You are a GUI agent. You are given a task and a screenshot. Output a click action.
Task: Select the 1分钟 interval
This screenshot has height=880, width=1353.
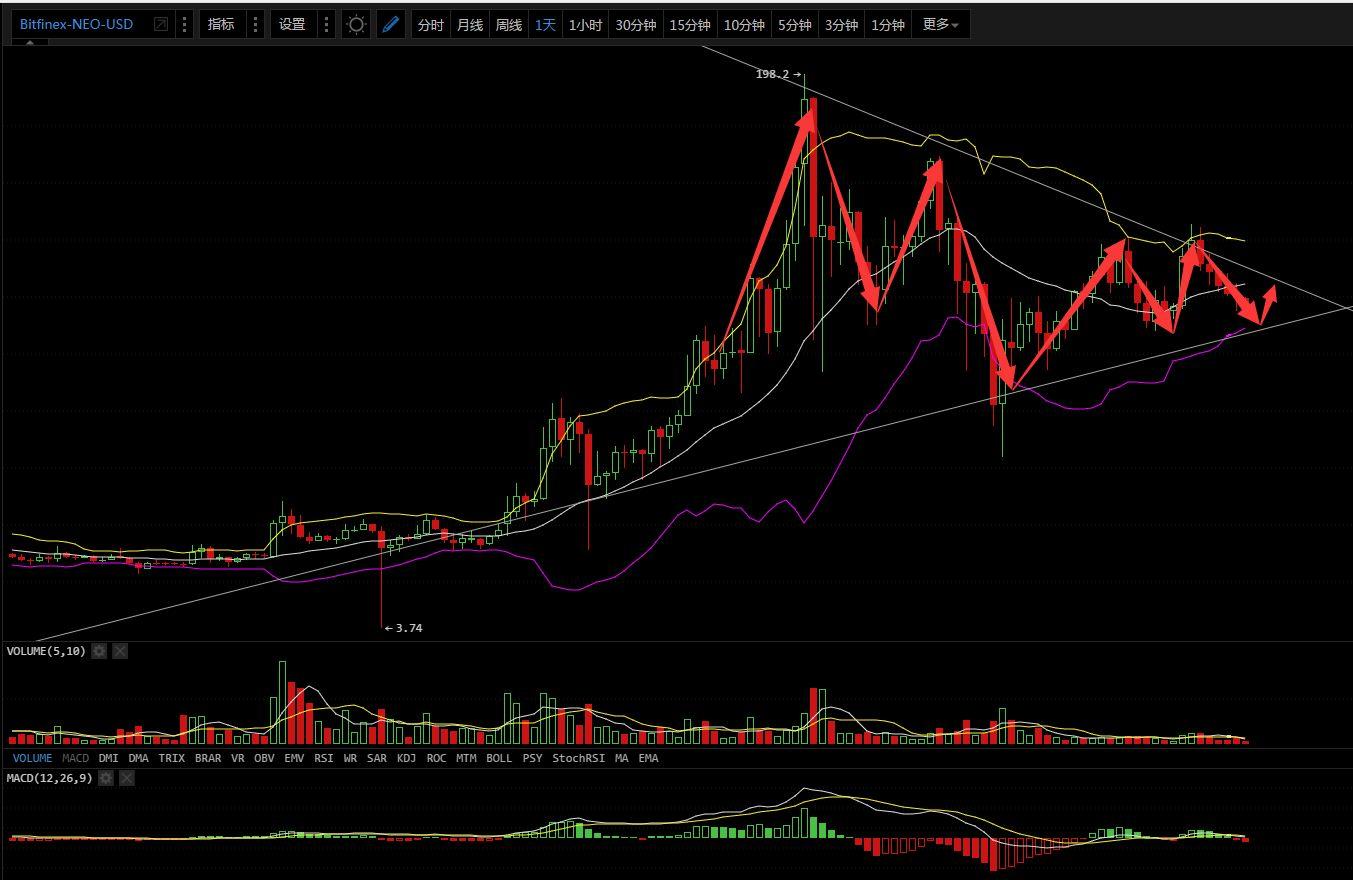click(x=888, y=25)
